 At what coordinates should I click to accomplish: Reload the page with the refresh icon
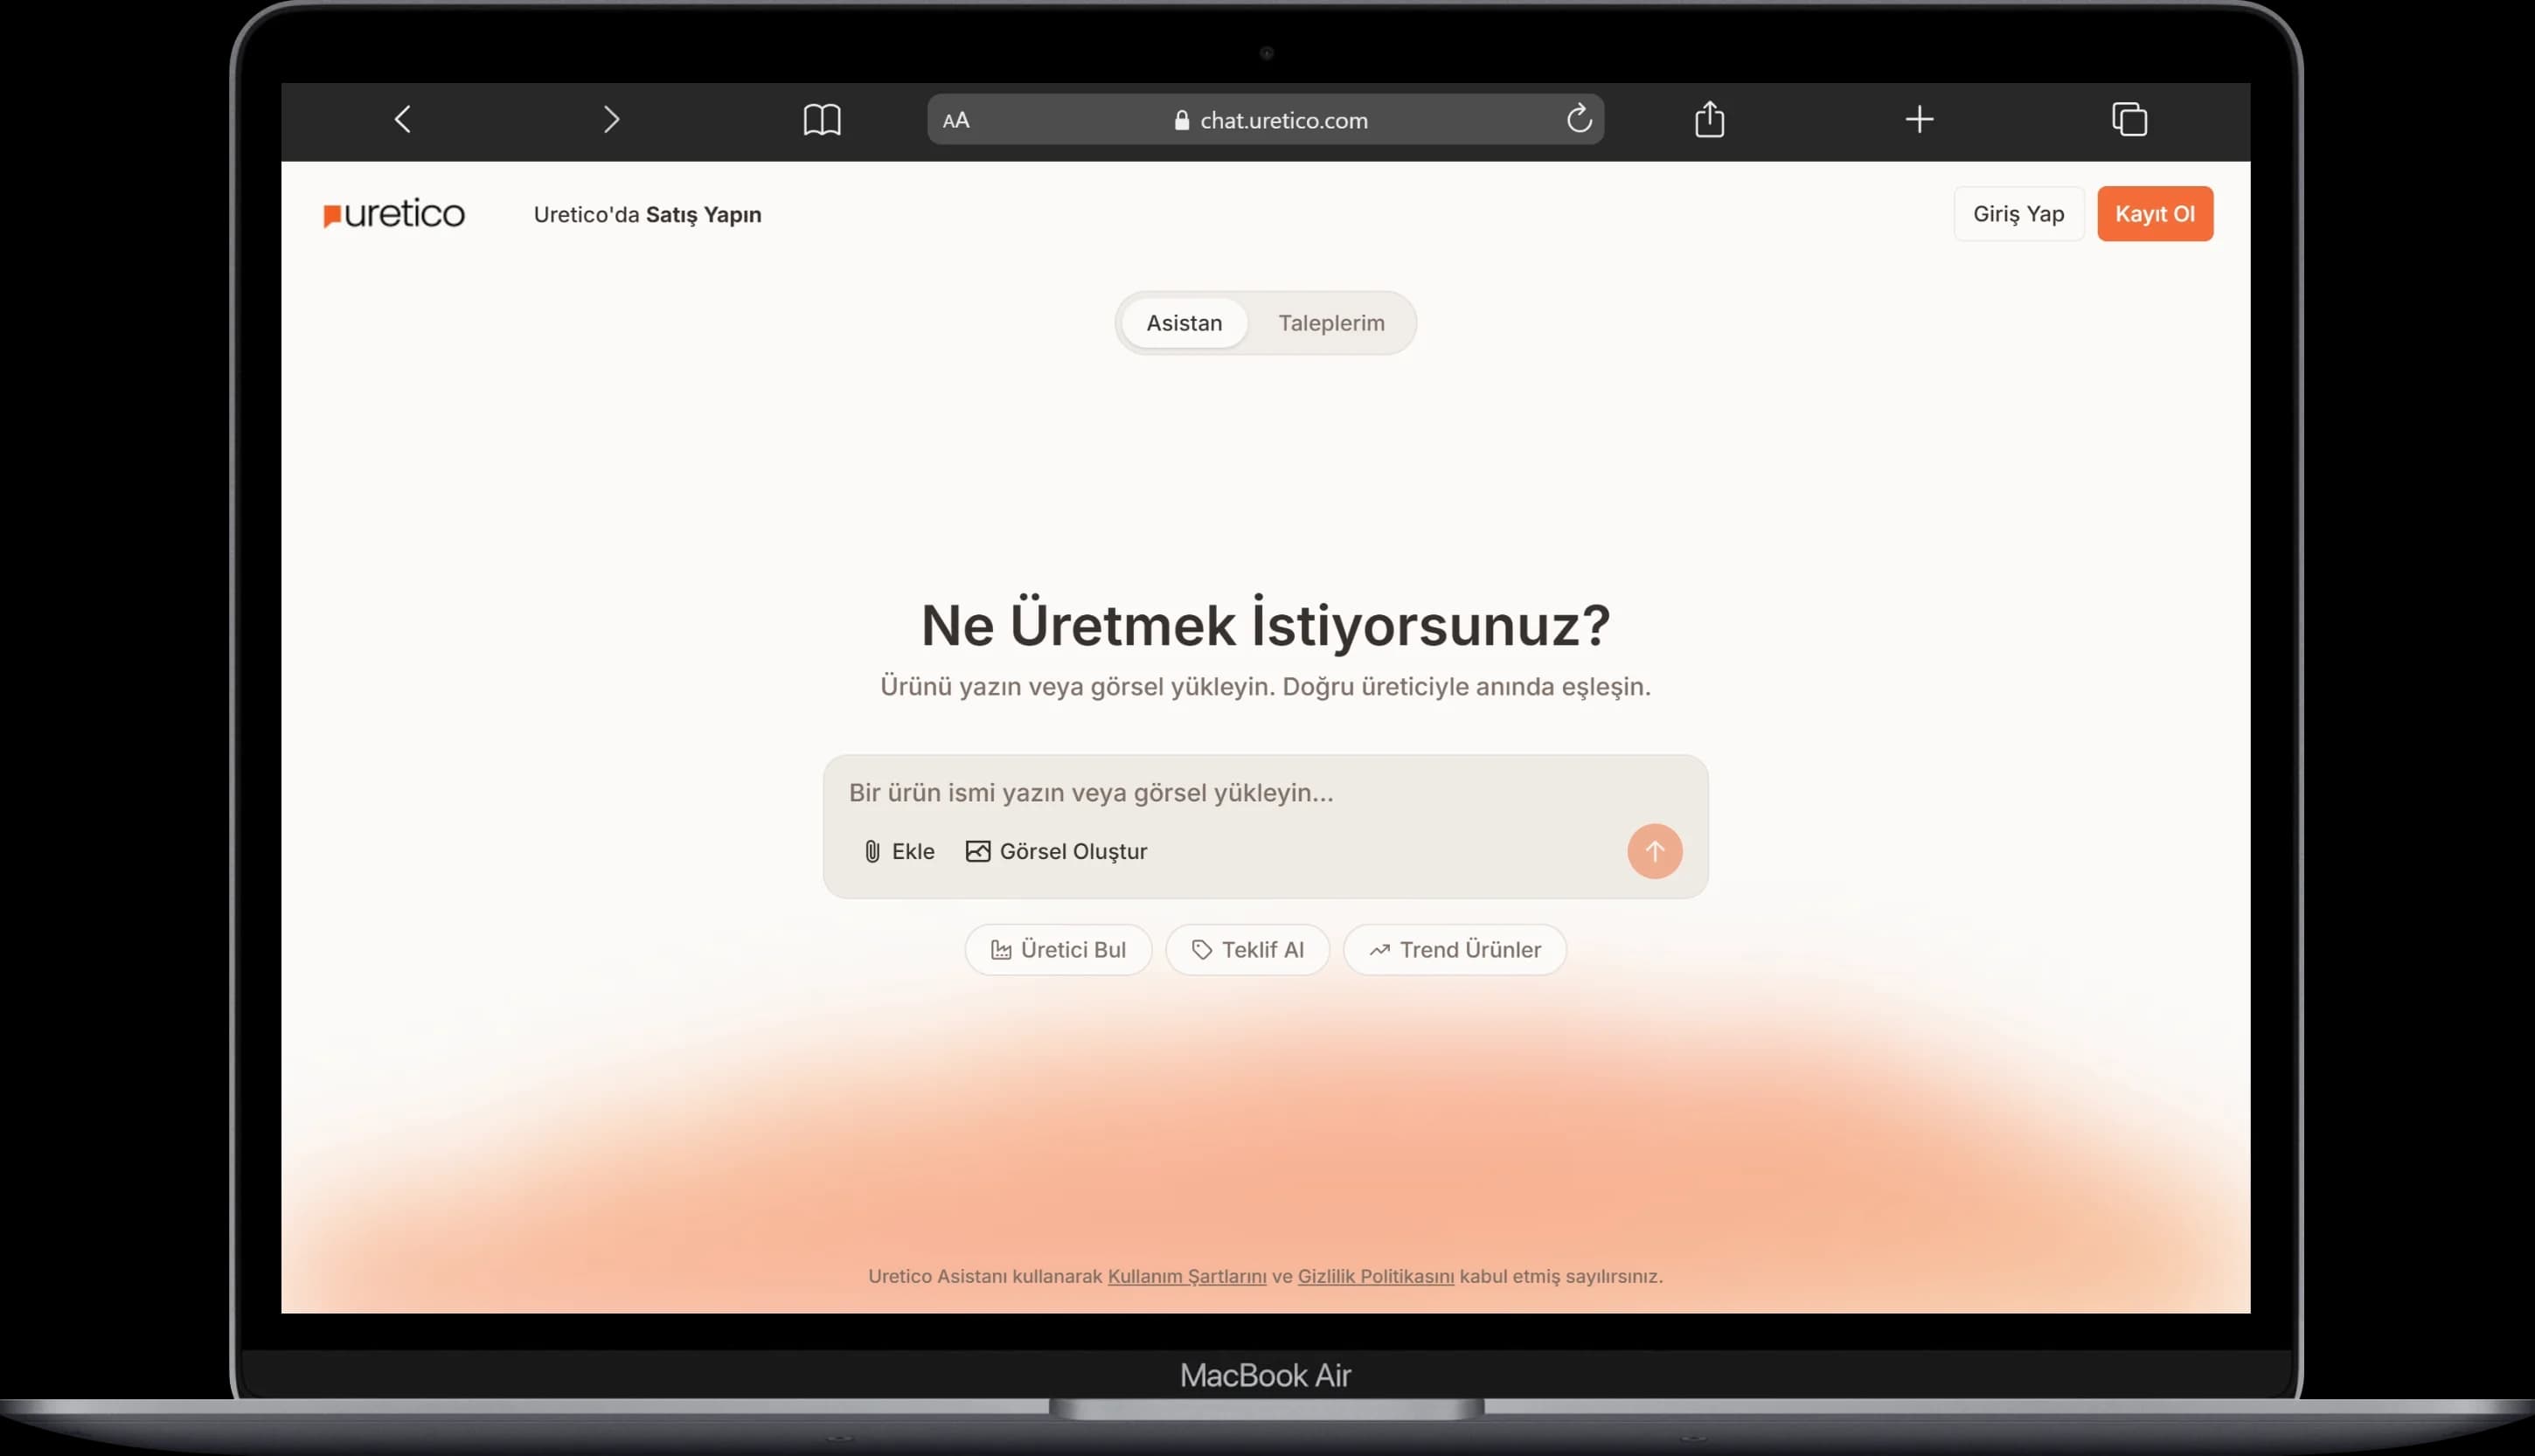coord(1579,119)
